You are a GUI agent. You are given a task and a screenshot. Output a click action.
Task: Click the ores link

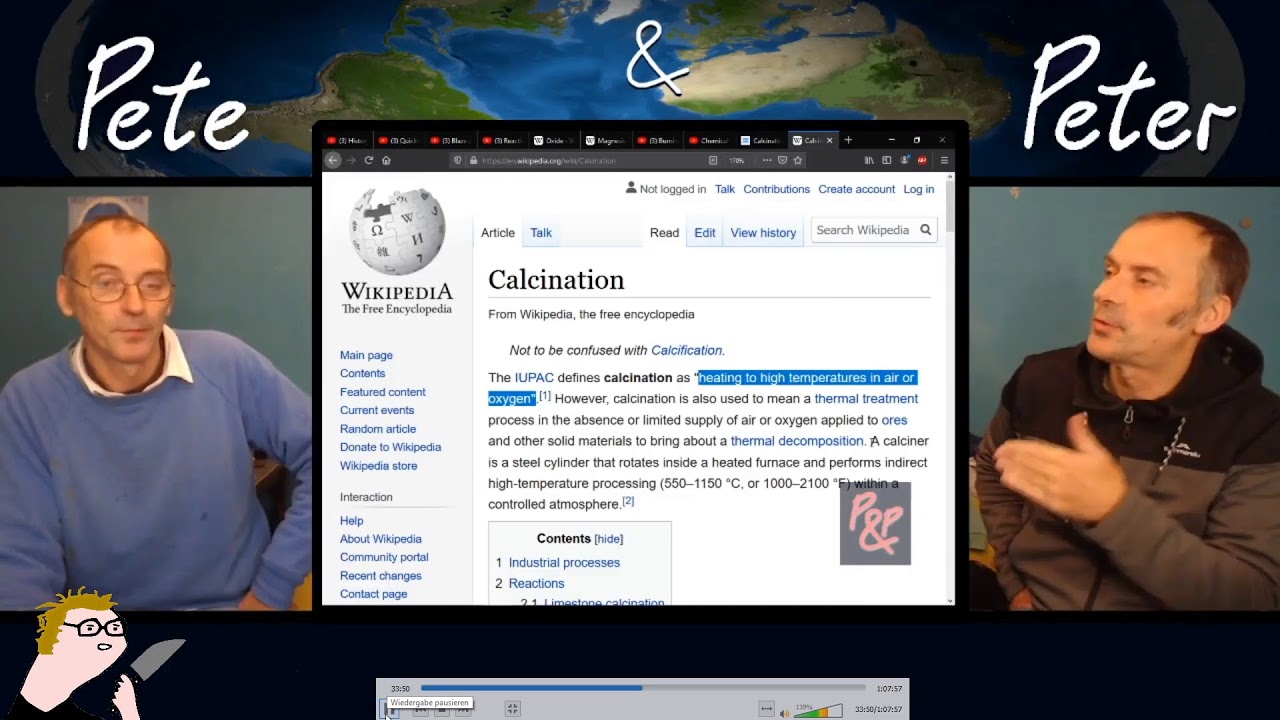tap(894, 420)
